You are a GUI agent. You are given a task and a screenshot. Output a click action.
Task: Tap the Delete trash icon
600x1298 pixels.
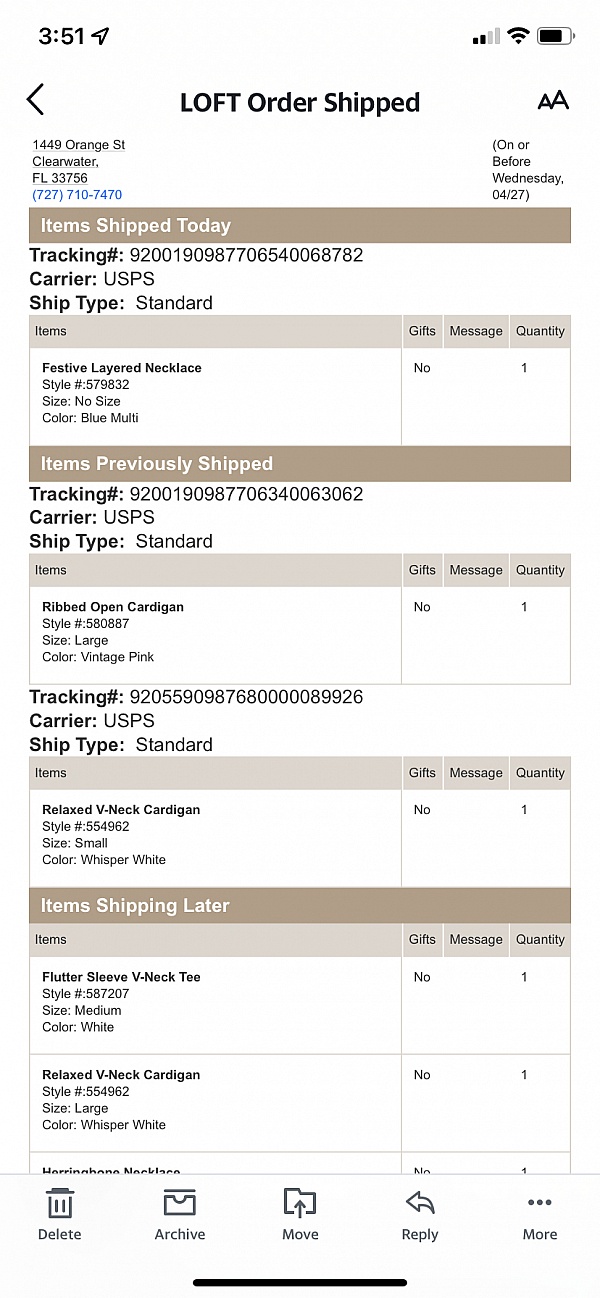coord(60,1215)
